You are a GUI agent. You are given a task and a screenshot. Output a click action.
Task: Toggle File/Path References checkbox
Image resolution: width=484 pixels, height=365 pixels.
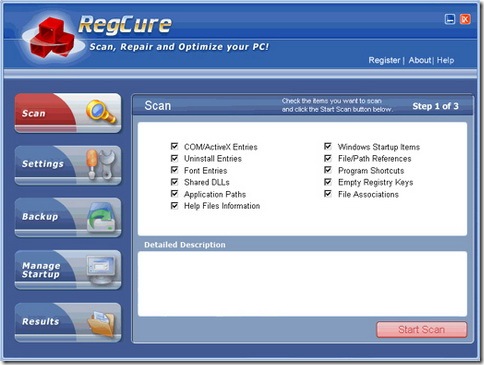(x=328, y=158)
